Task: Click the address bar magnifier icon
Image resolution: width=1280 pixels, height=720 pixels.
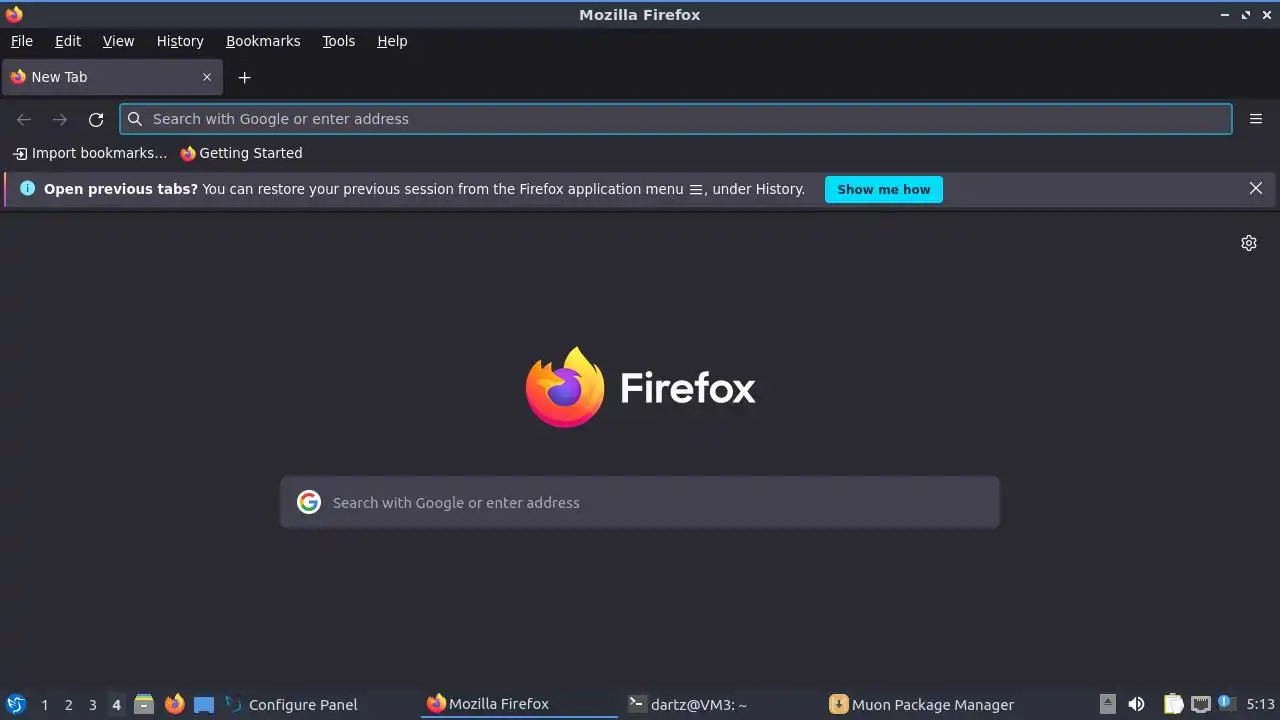Action: pyautogui.click(x=135, y=119)
